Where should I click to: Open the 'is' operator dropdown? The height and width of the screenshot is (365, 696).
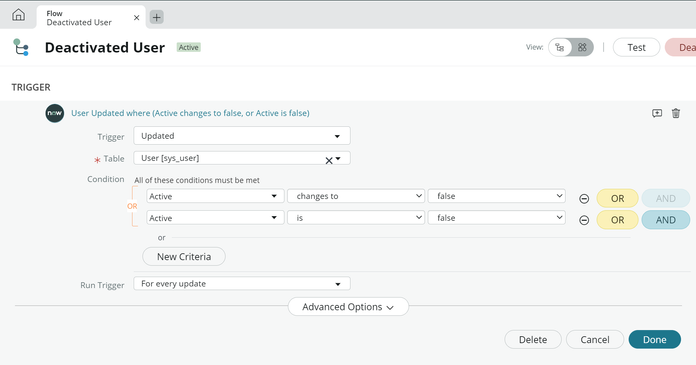tap(356, 218)
